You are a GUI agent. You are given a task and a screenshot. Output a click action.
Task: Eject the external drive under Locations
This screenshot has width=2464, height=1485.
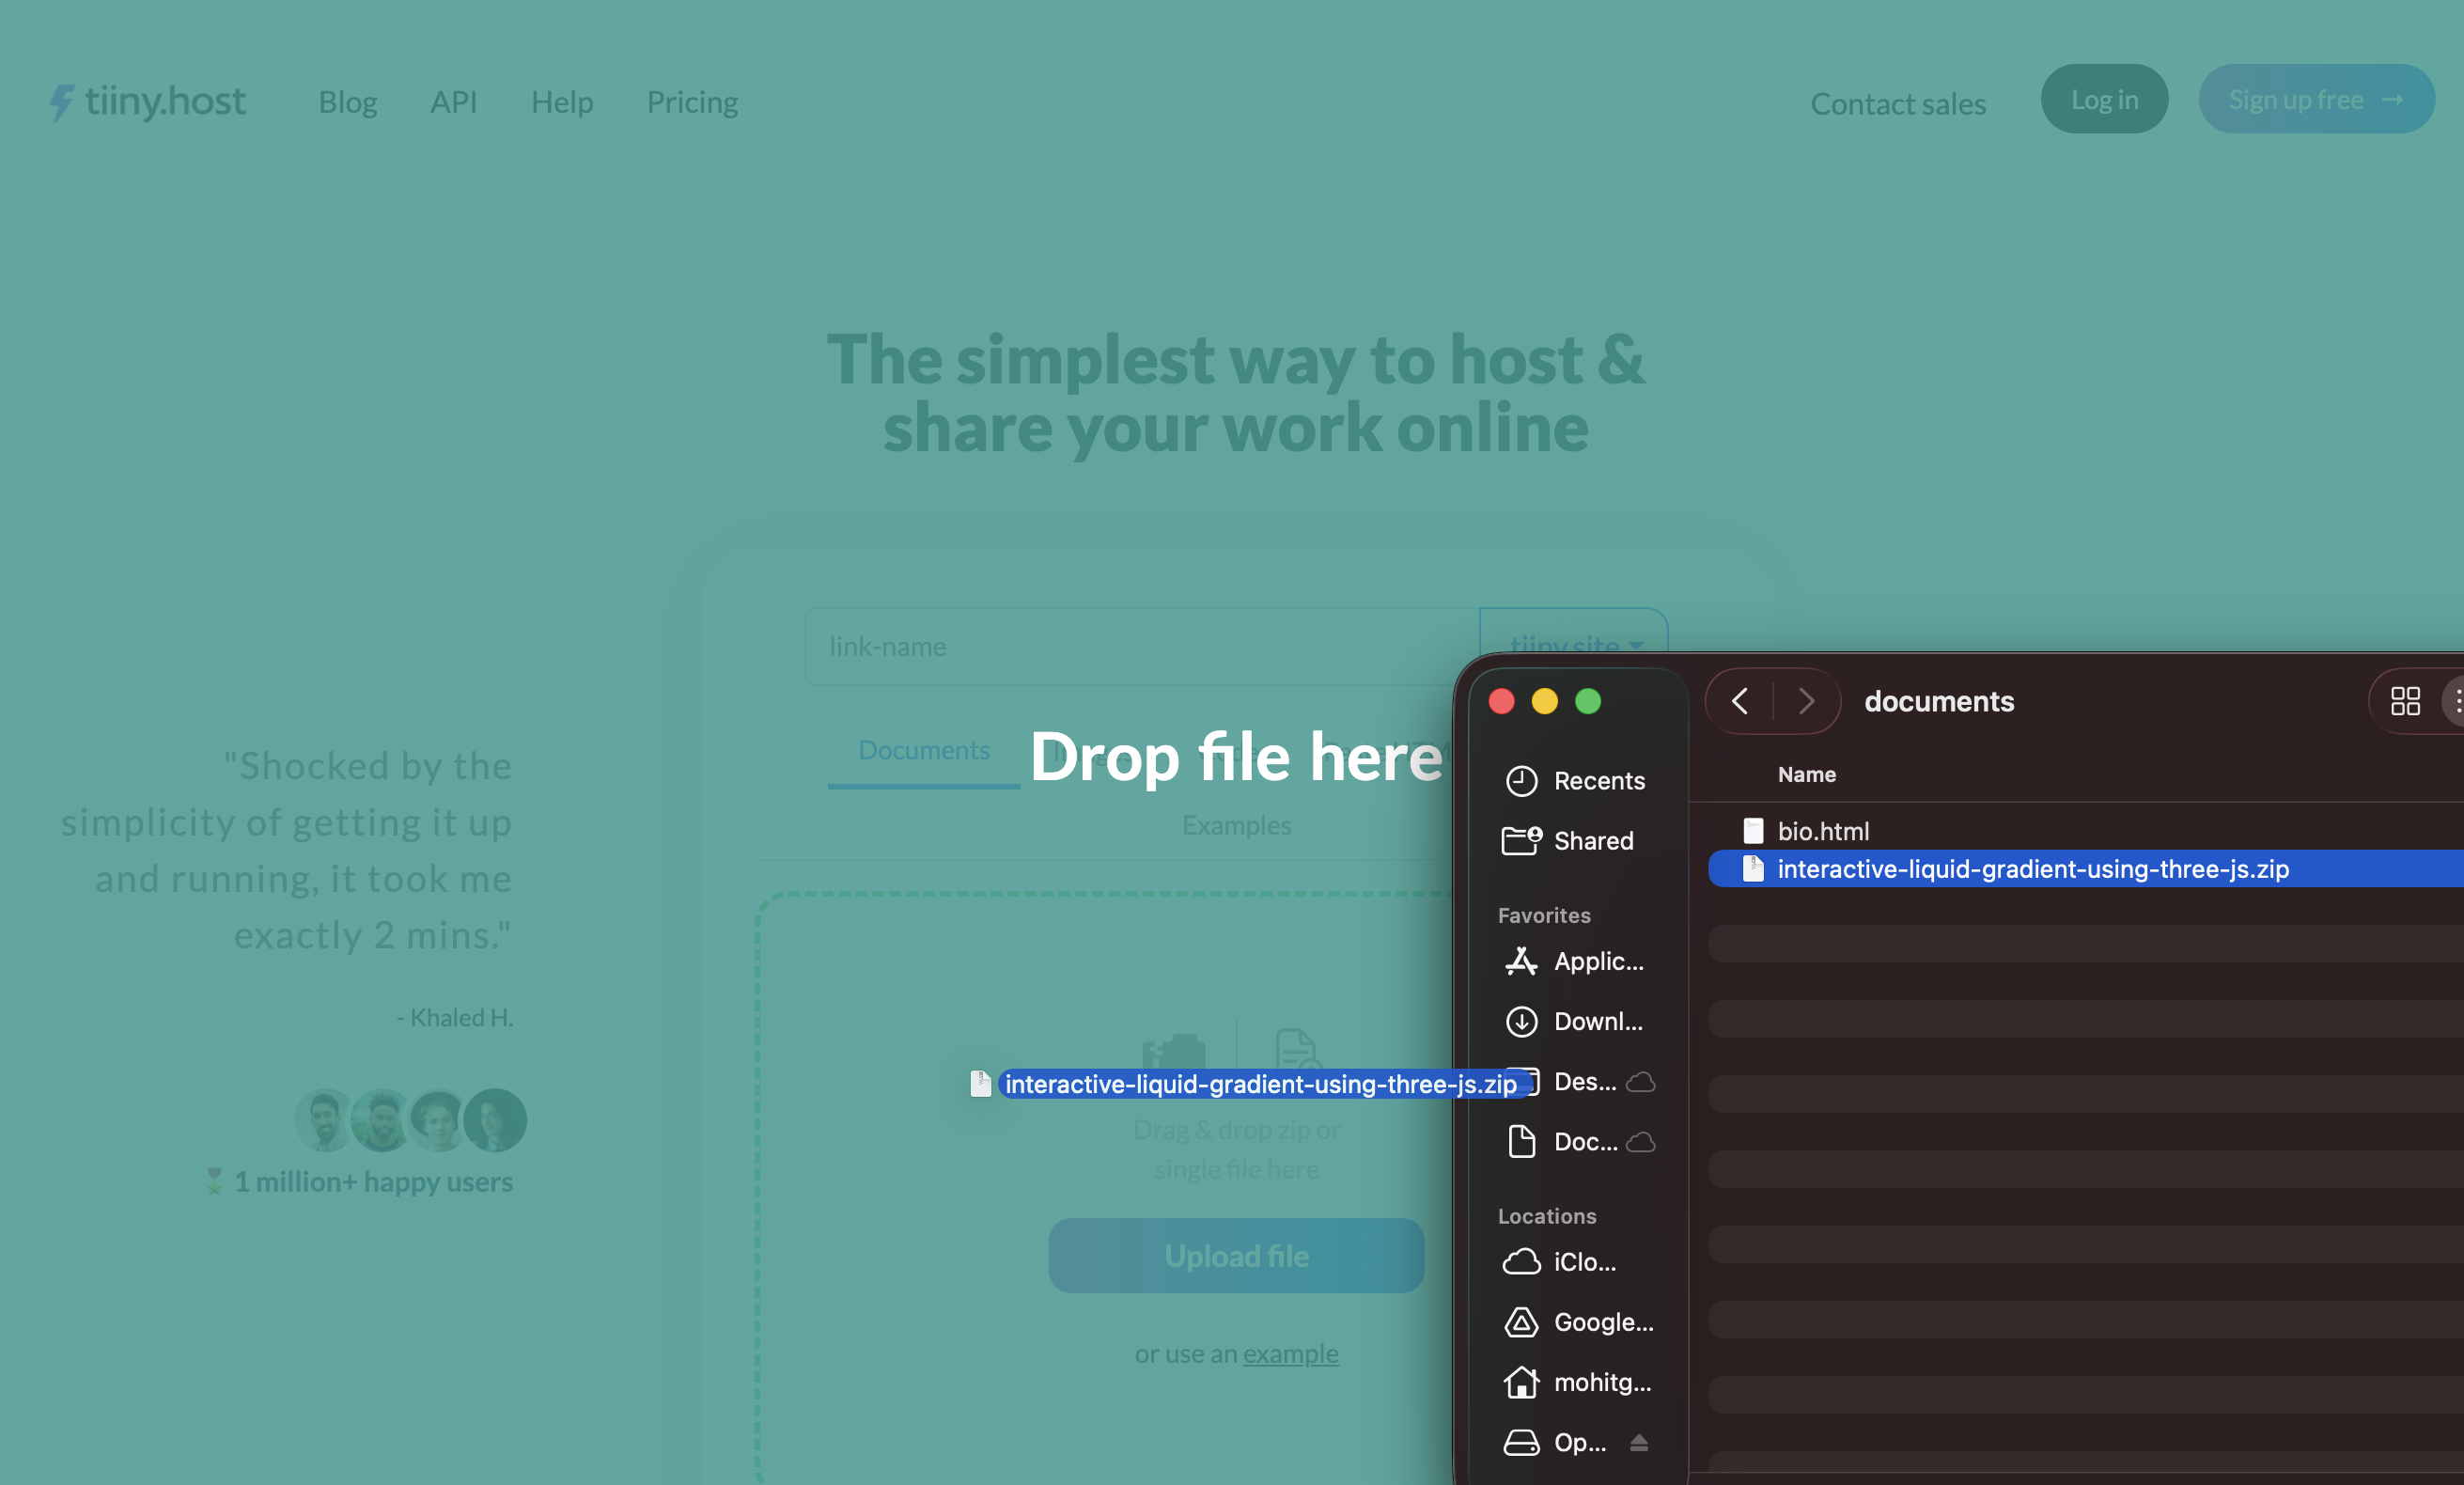coord(1639,1442)
